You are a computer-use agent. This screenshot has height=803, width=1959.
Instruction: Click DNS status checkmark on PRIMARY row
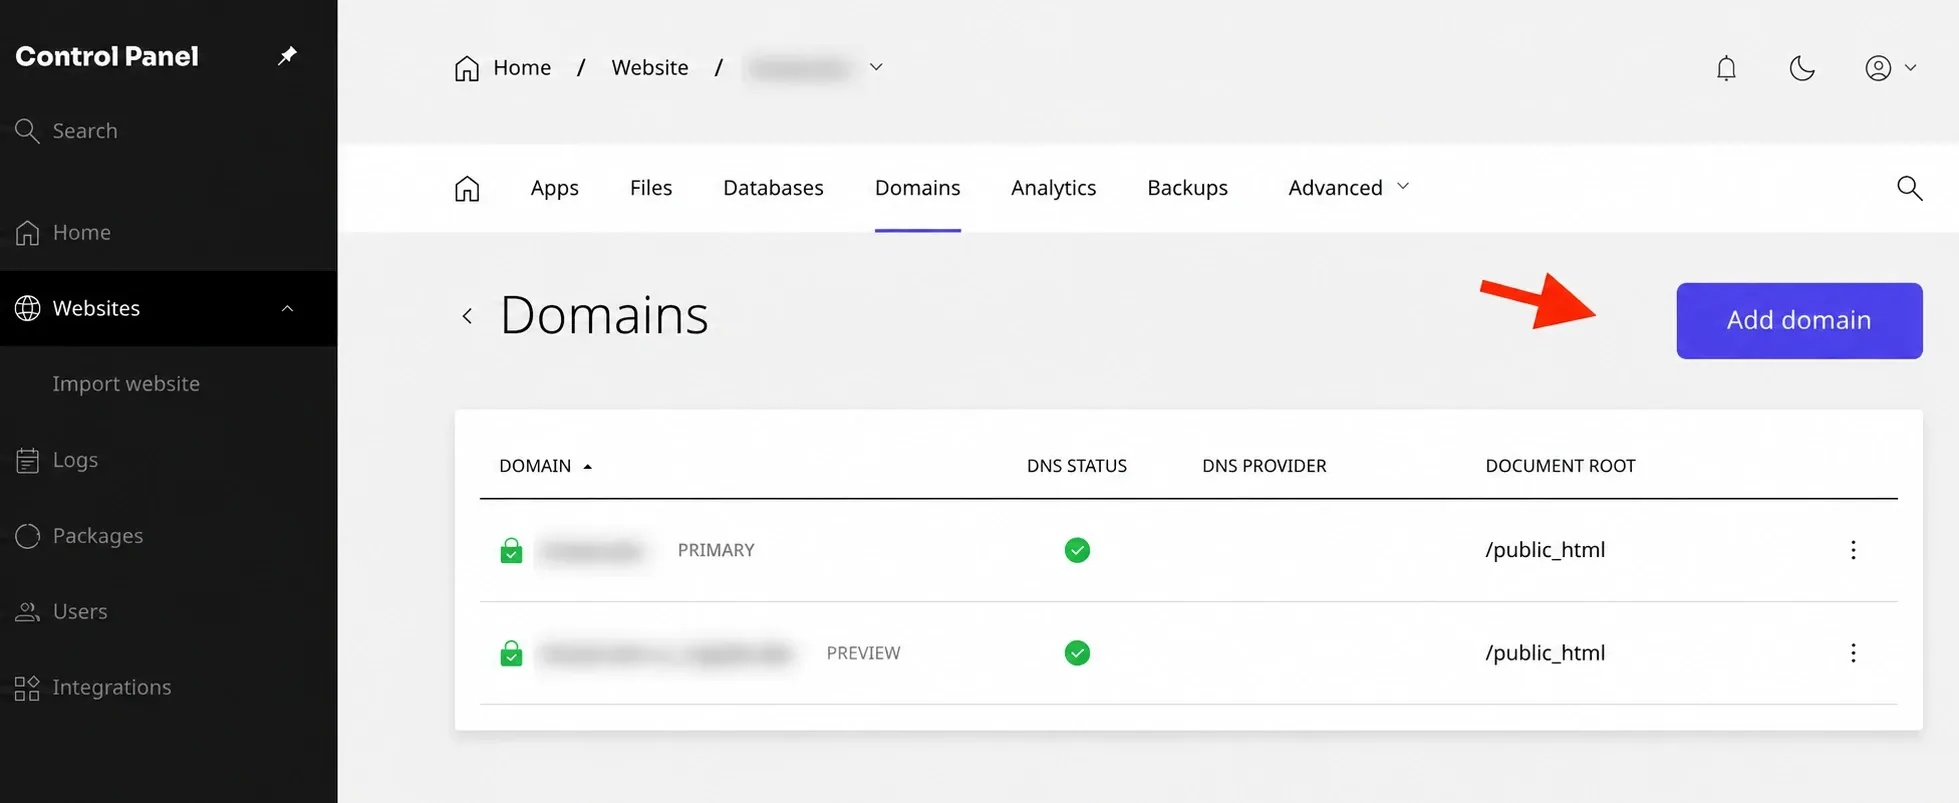tap(1077, 550)
